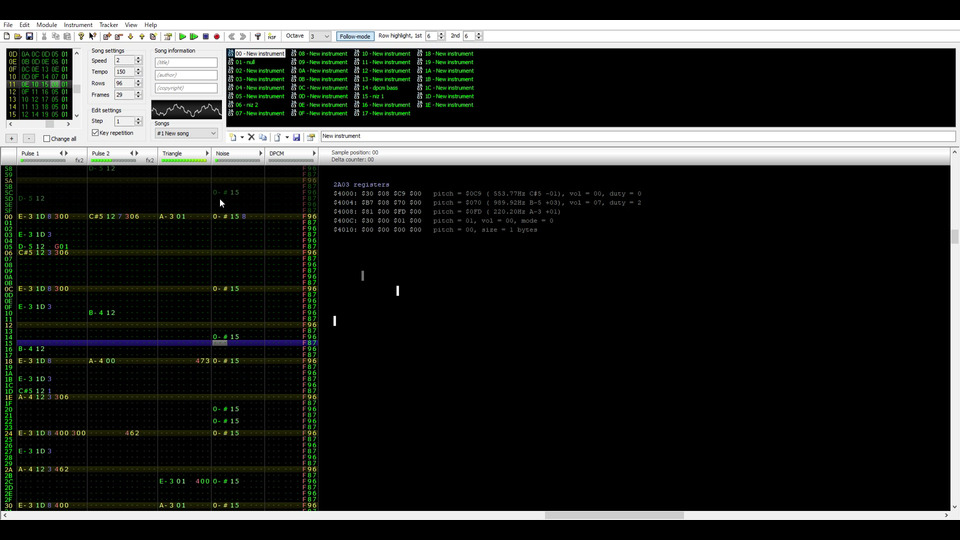Enable the Change all checkbox
This screenshot has height=540, width=960.
pyautogui.click(x=47, y=139)
